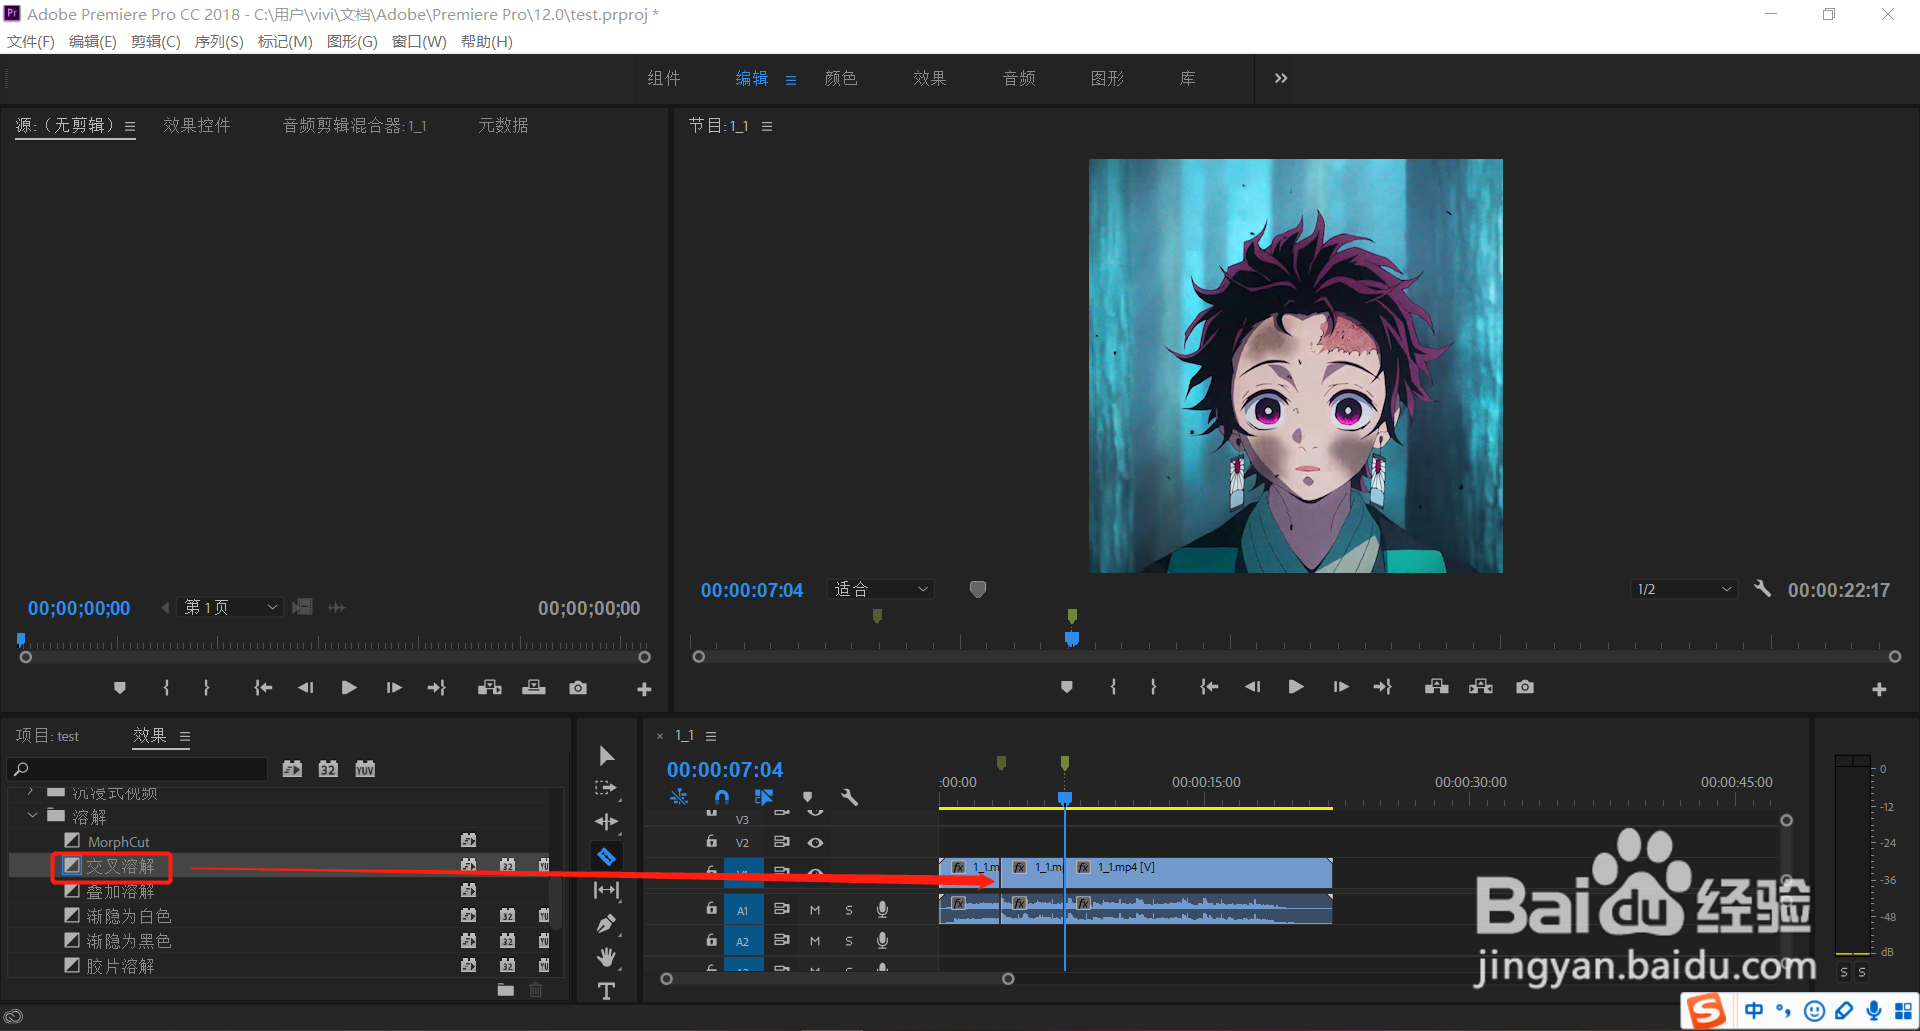Viewport: 1920px width, 1031px height.
Task: Open playback resolution dropdown 1/2
Action: pyautogui.click(x=1683, y=589)
